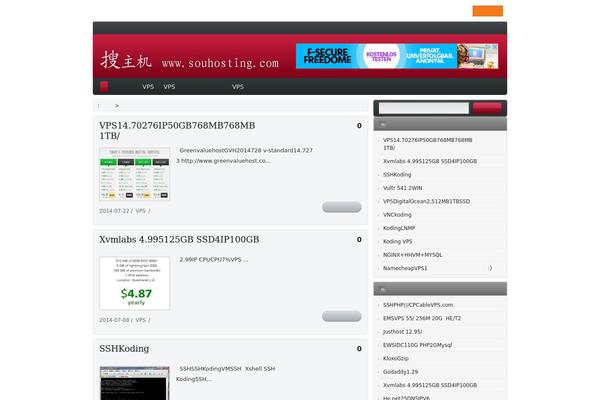The height and width of the screenshot is (400, 600).
Task: Open sidebar link He.net250NSIPV6
Action: coord(406,398)
